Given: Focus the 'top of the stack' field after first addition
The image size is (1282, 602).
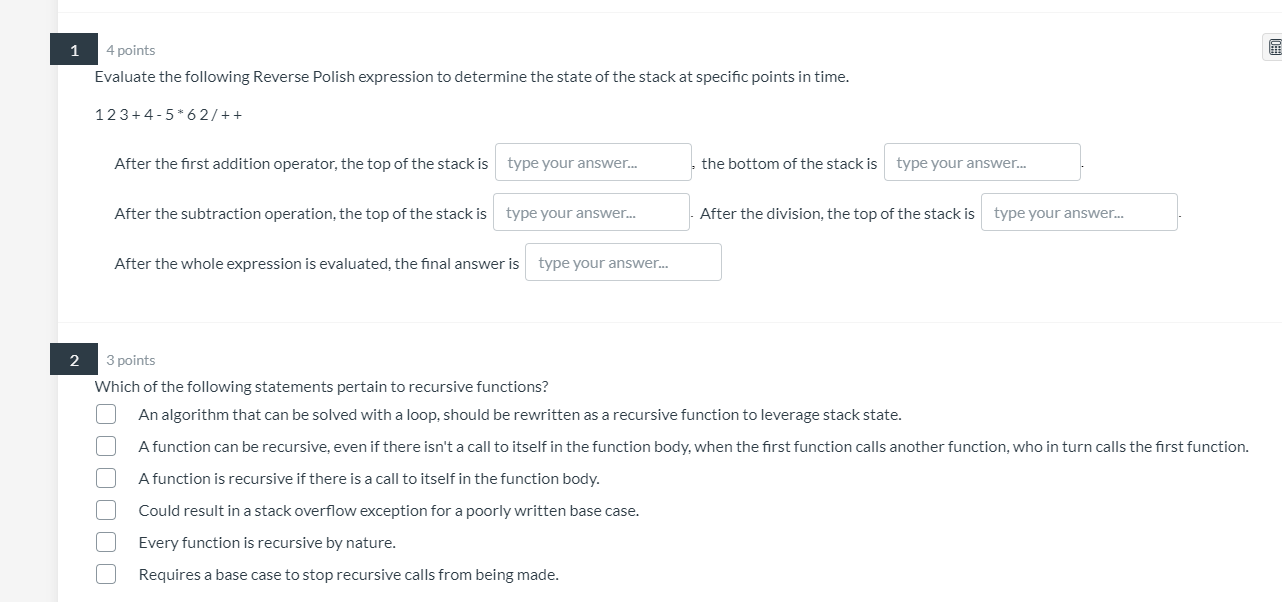Looking at the screenshot, I should tap(593, 162).
